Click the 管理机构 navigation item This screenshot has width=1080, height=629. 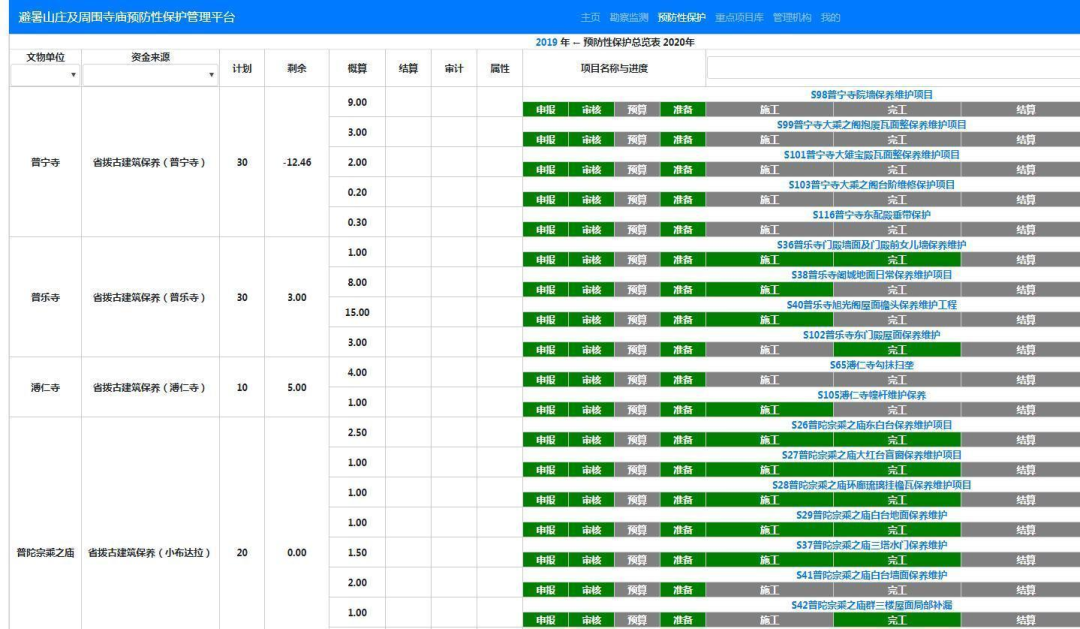(792, 17)
